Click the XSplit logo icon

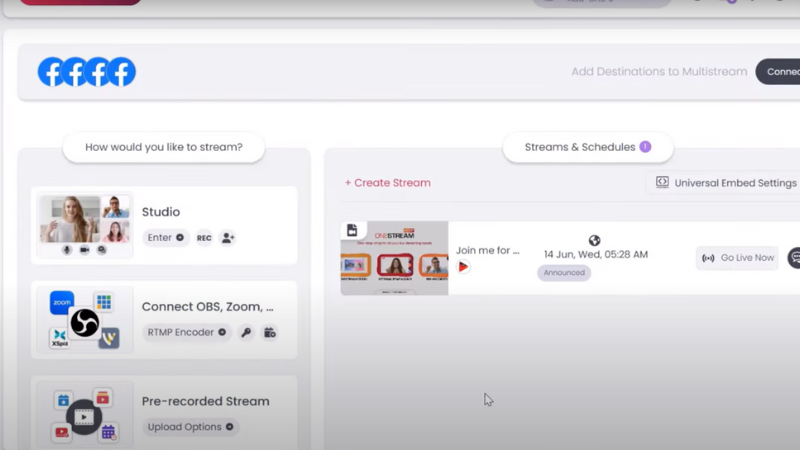(x=60, y=338)
